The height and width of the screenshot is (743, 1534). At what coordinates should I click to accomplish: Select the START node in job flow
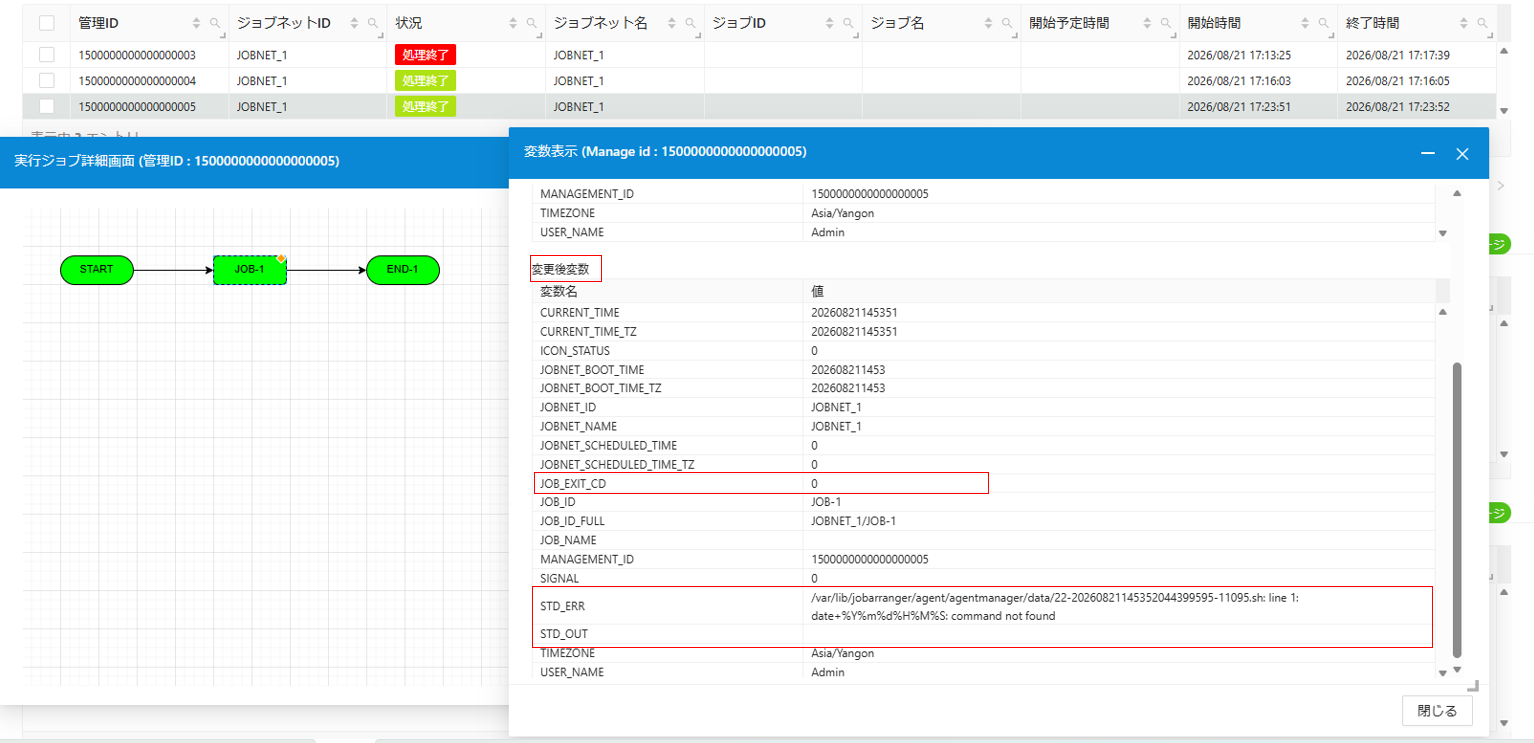point(96,269)
